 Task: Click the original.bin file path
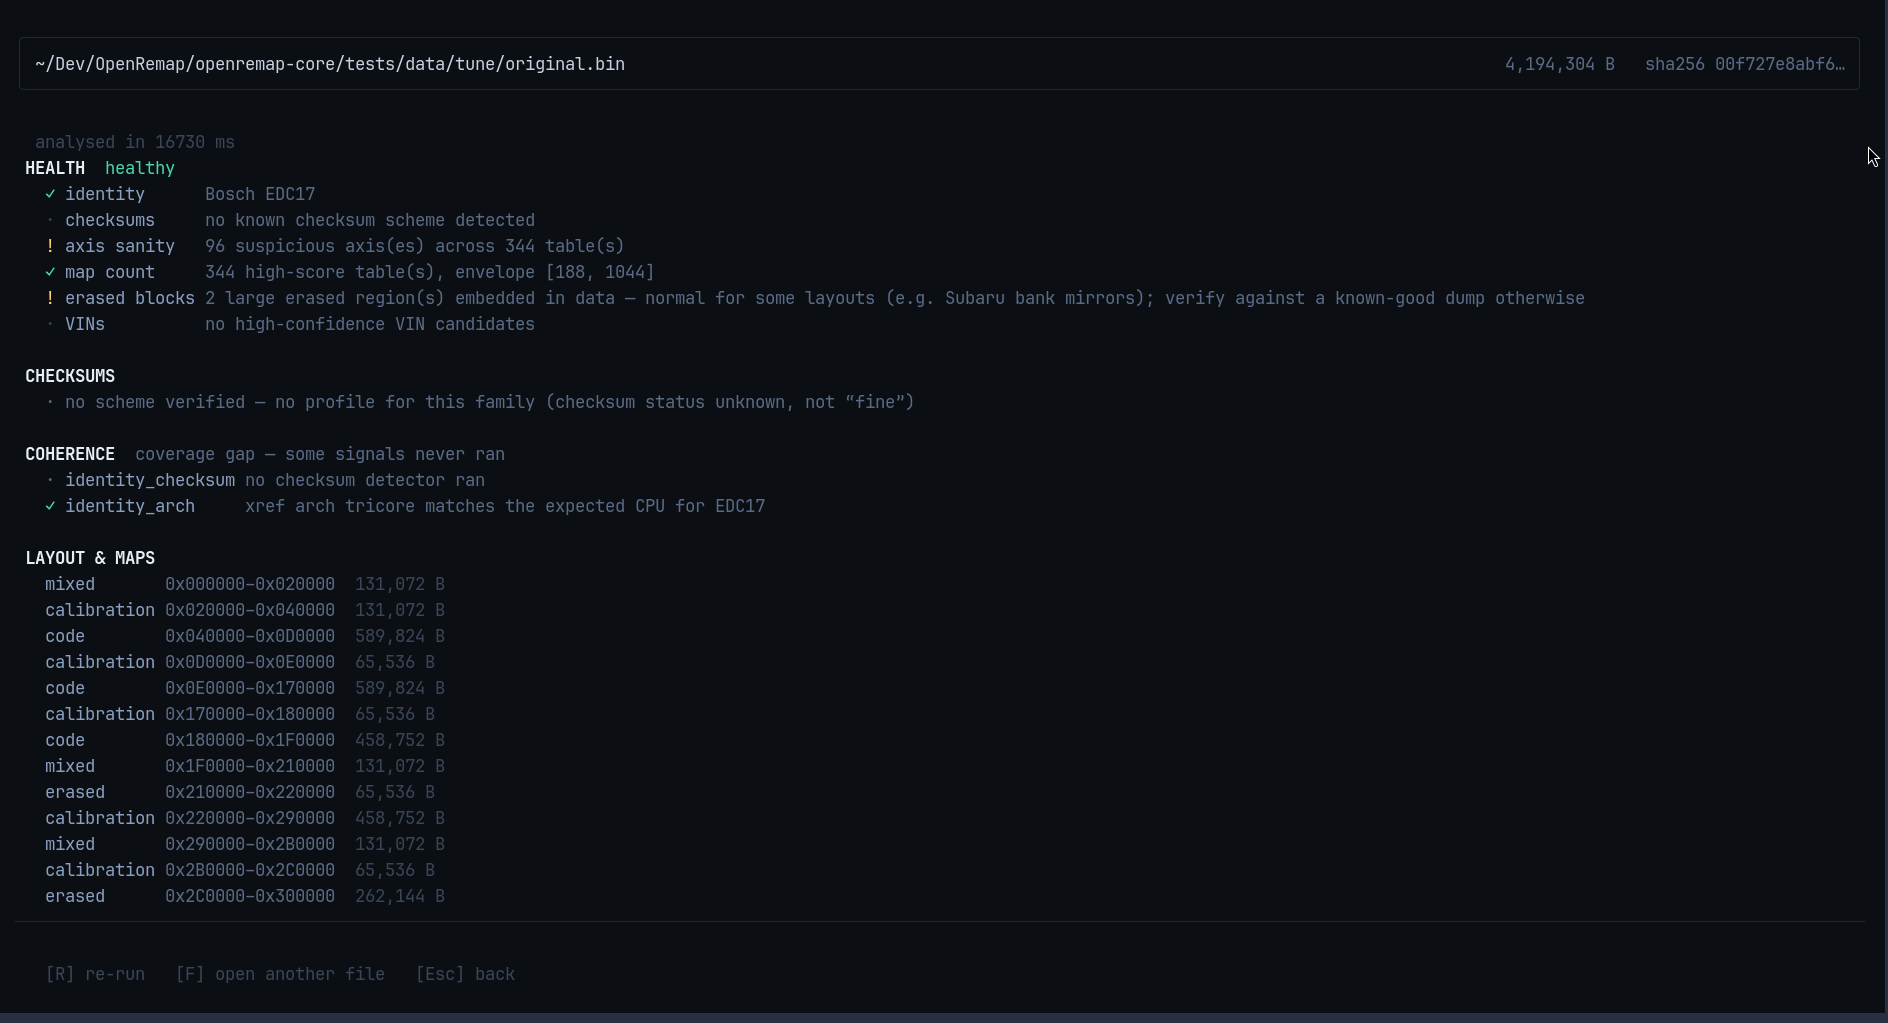tap(330, 64)
